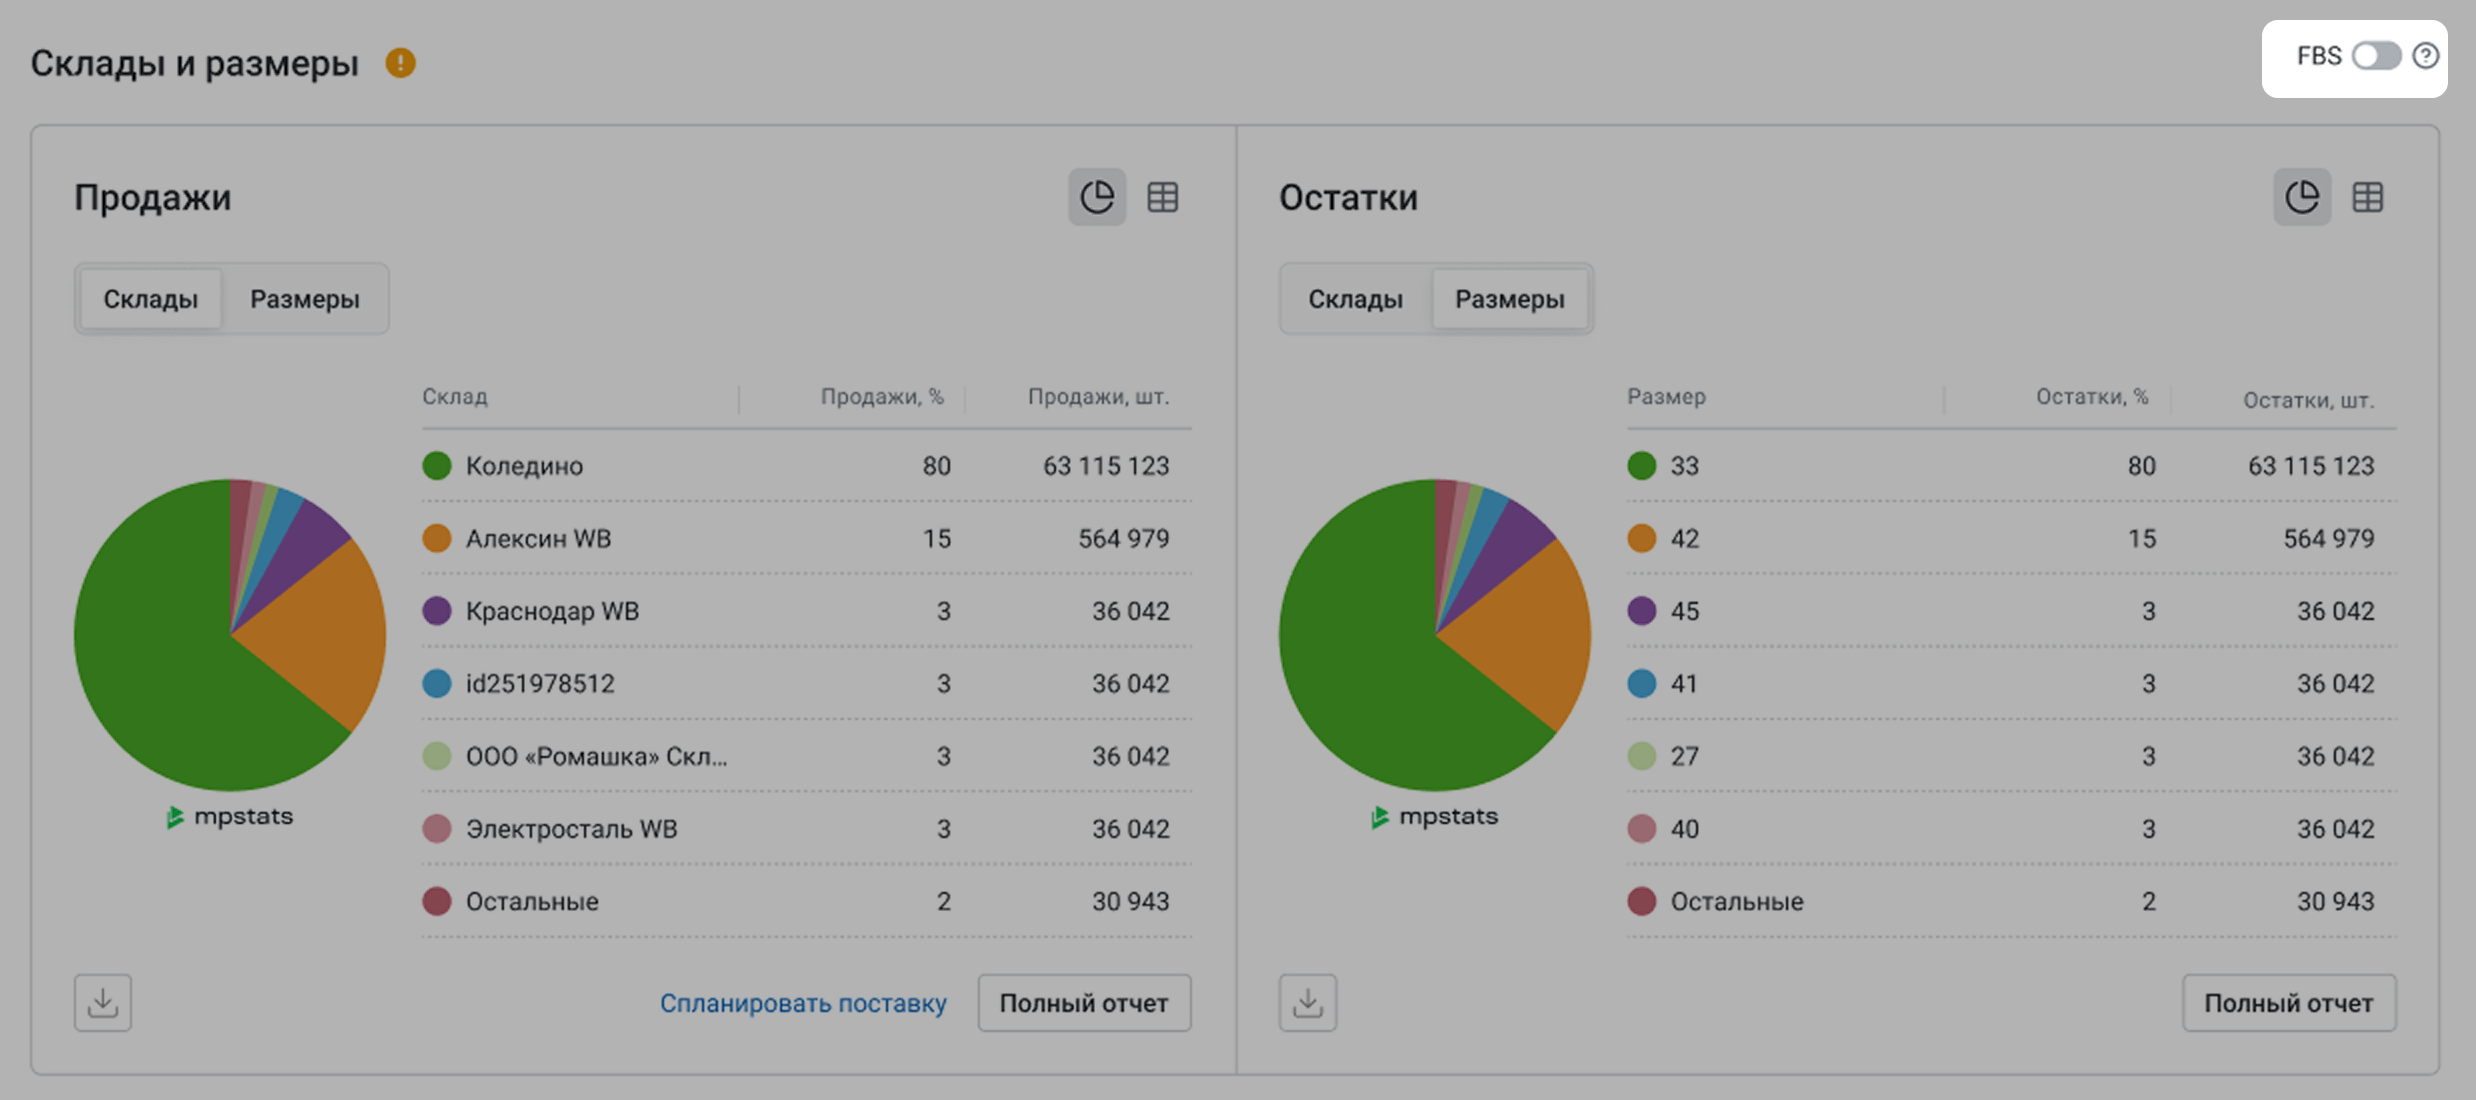Switch Остатки panel to table view
Image resolution: width=2476 pixels, height=1100 pixels.
pyautogui.click(x=2367, y=197)
